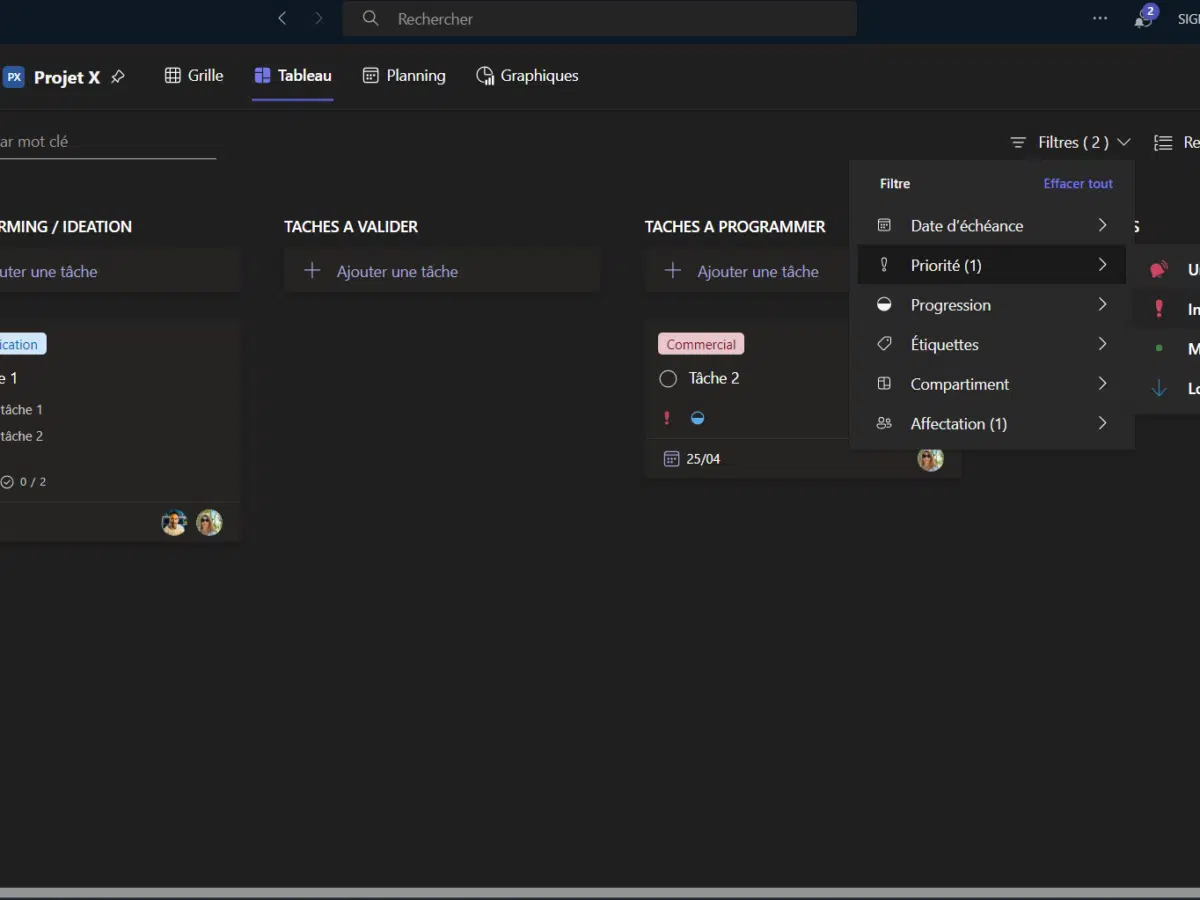Click the pin icon next to Projet X
Screen dimensions: 1200x900
pos(118,77)
